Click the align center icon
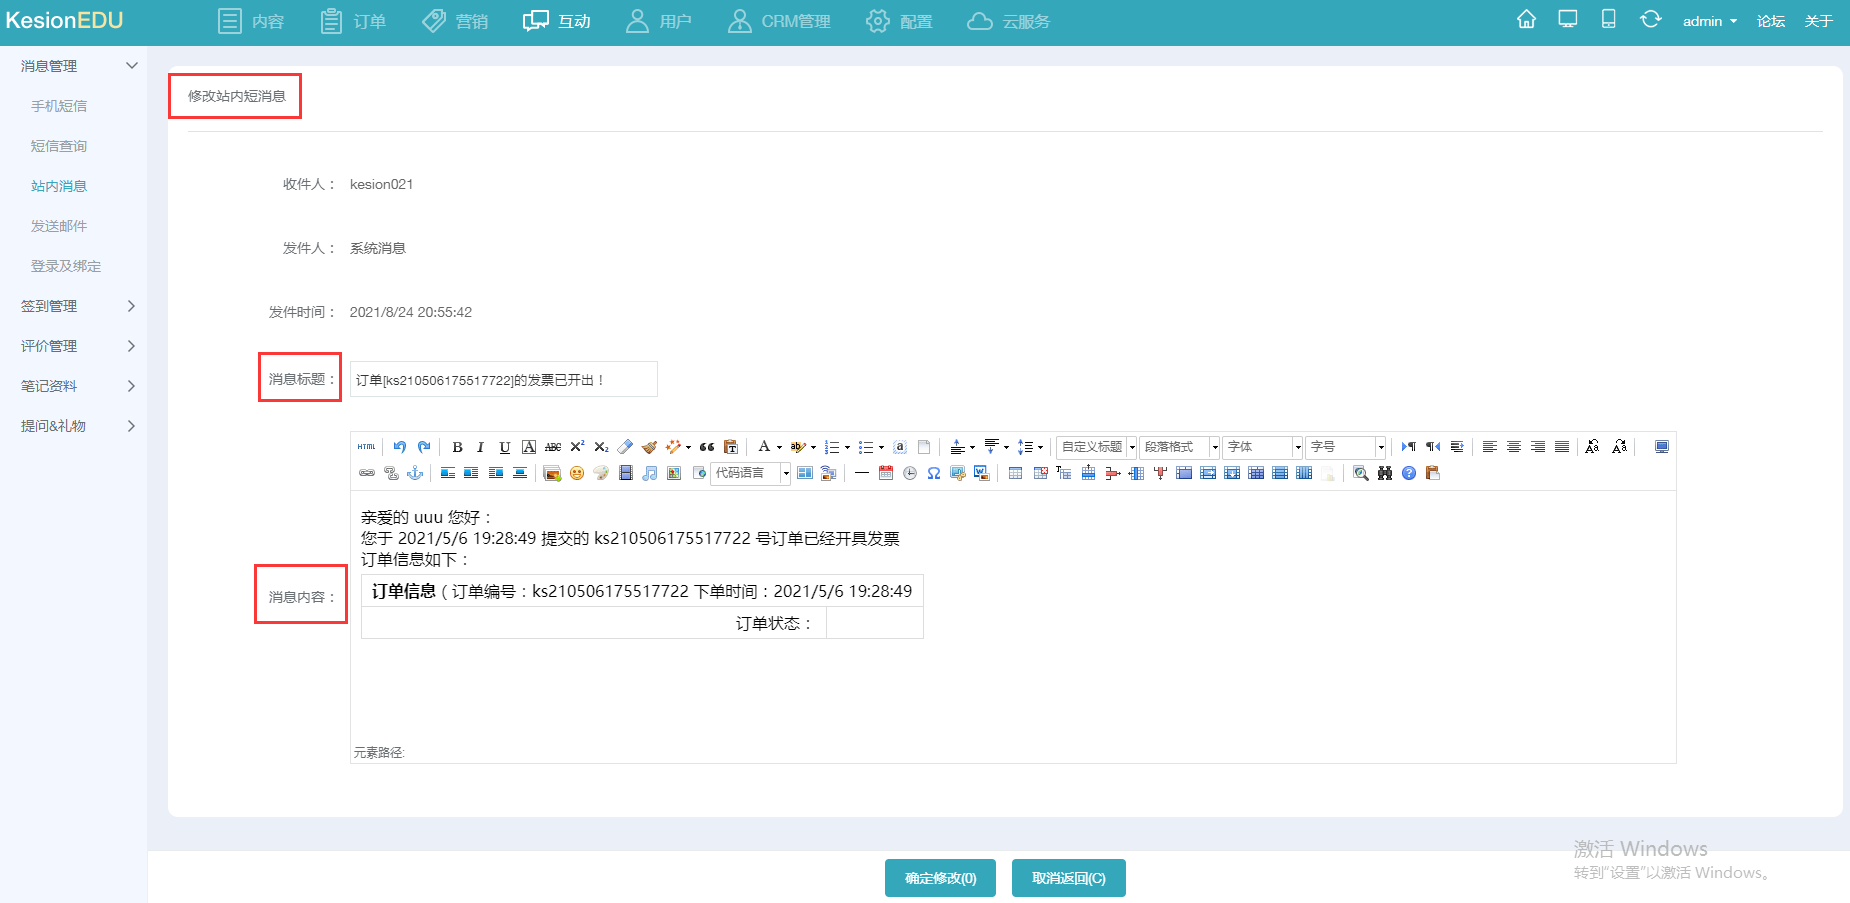The image size is (1850, 903). pos(1514,447)
